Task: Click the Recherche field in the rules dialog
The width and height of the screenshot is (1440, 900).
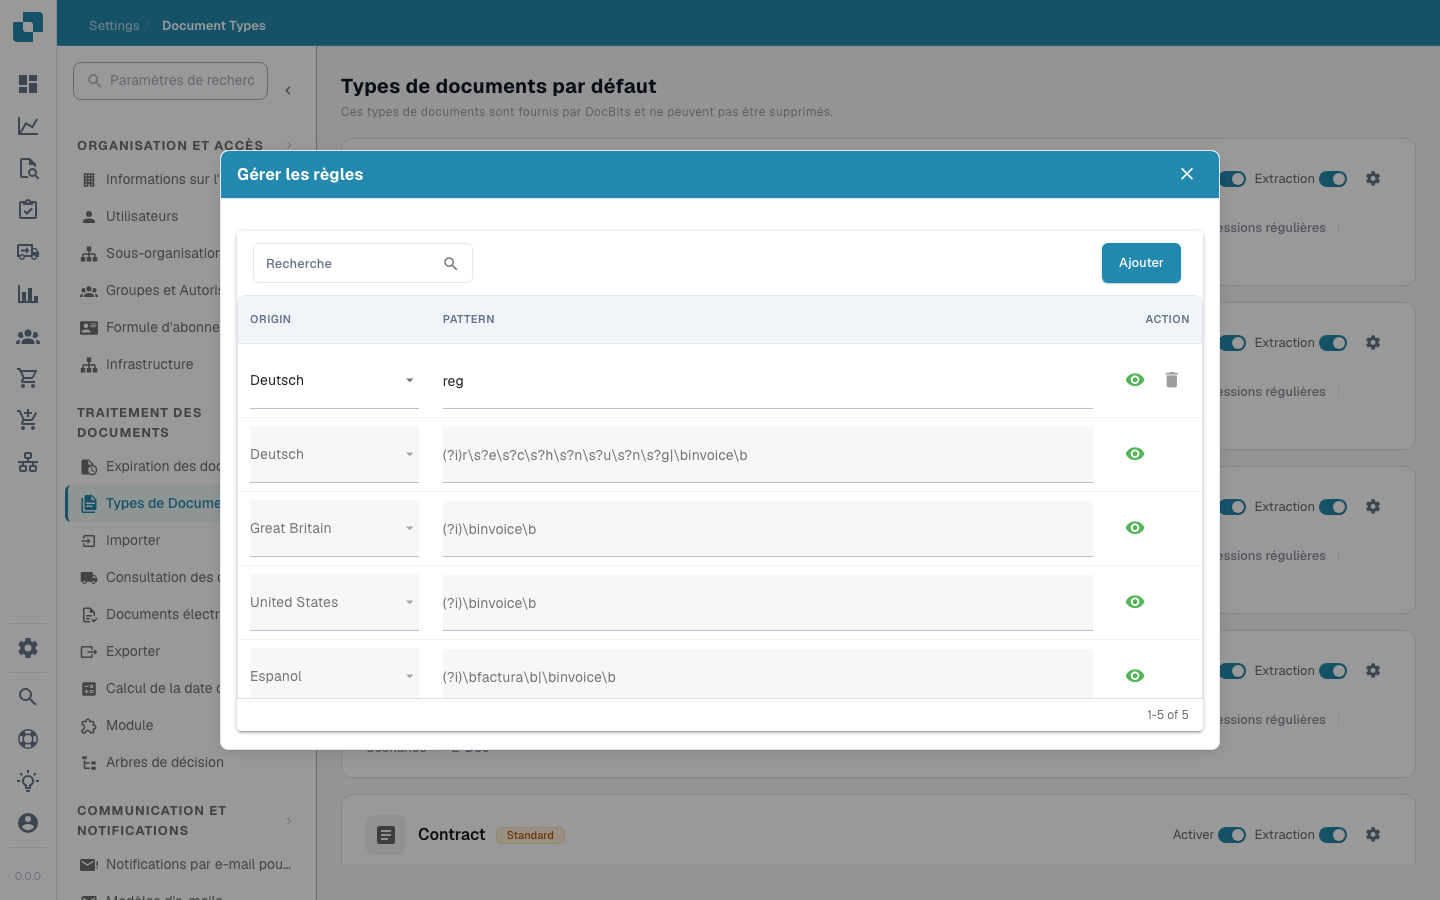Action: click(x=362, y=263)
